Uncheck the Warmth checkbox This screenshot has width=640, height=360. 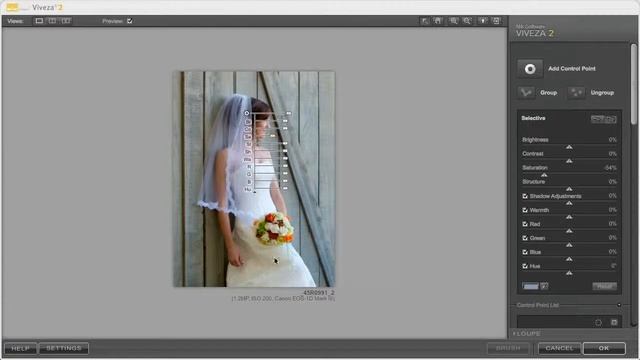coord(525,210)
